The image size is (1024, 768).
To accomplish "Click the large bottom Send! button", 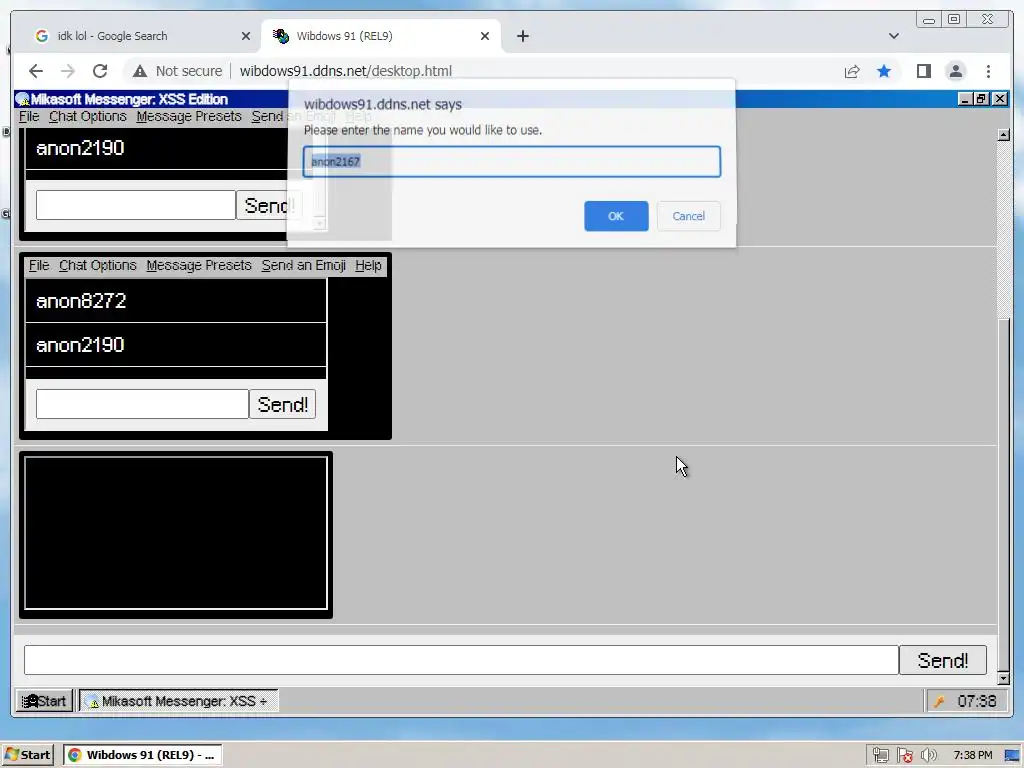I will 942,660.
